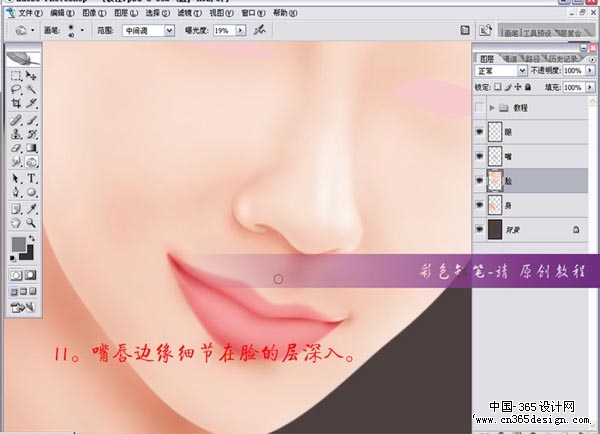The width and height of the screenshot is (600, 434).
Task: Select the Magic Wand tool
Action: coord(31,90)
